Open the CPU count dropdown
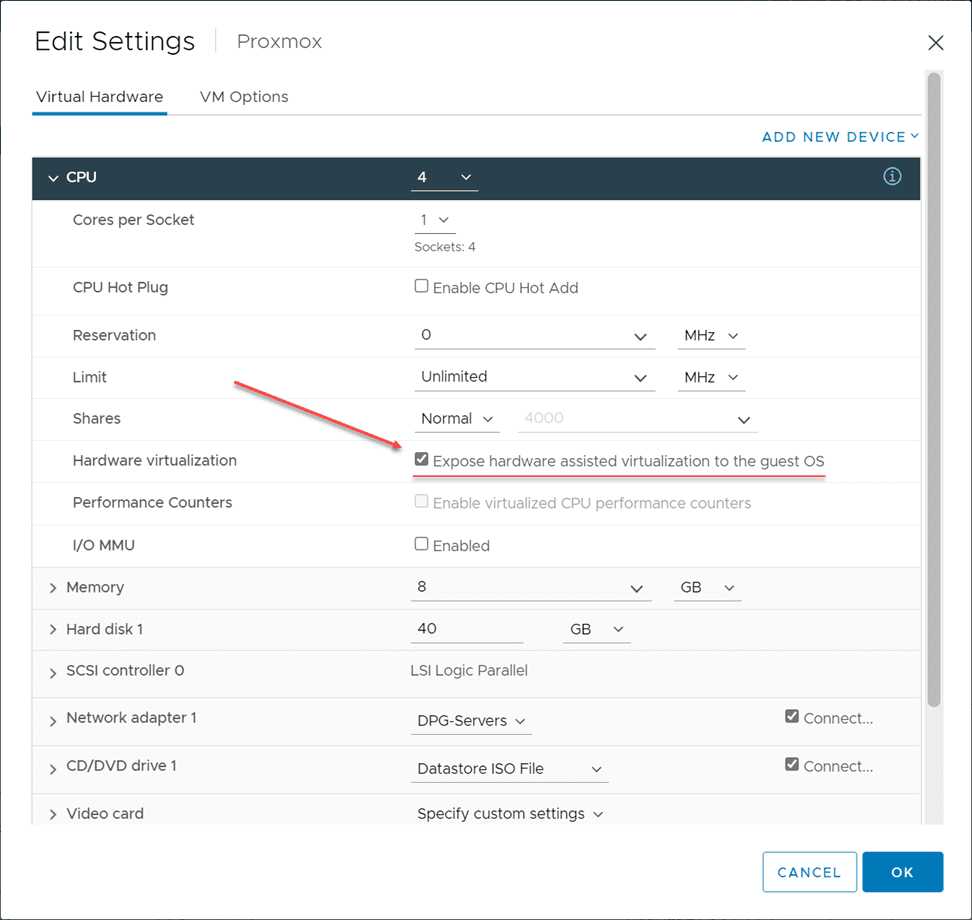972x920 pixels. (x=444, y=177)
